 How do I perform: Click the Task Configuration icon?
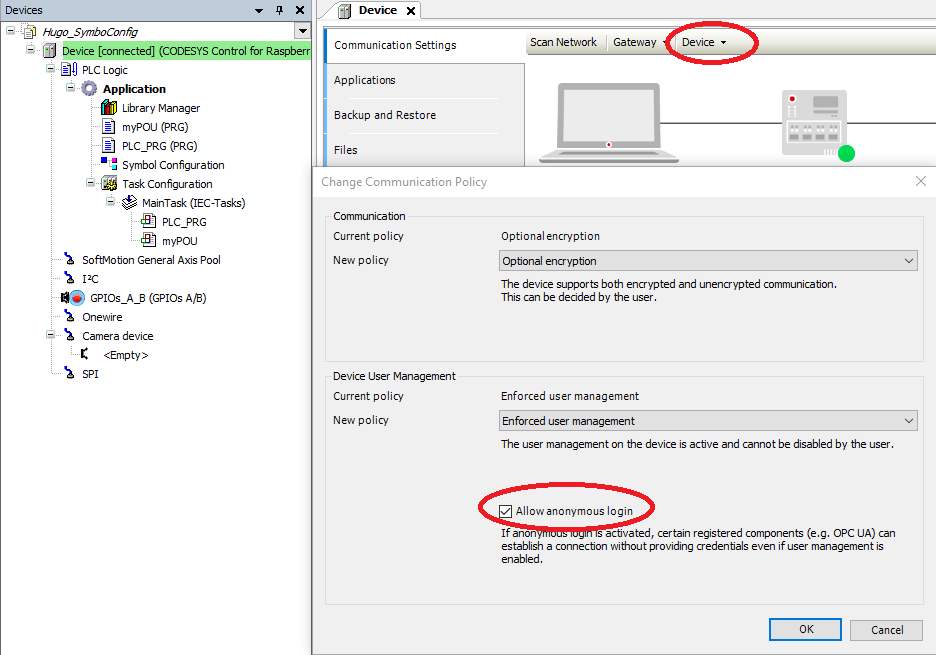click(109, 184)
